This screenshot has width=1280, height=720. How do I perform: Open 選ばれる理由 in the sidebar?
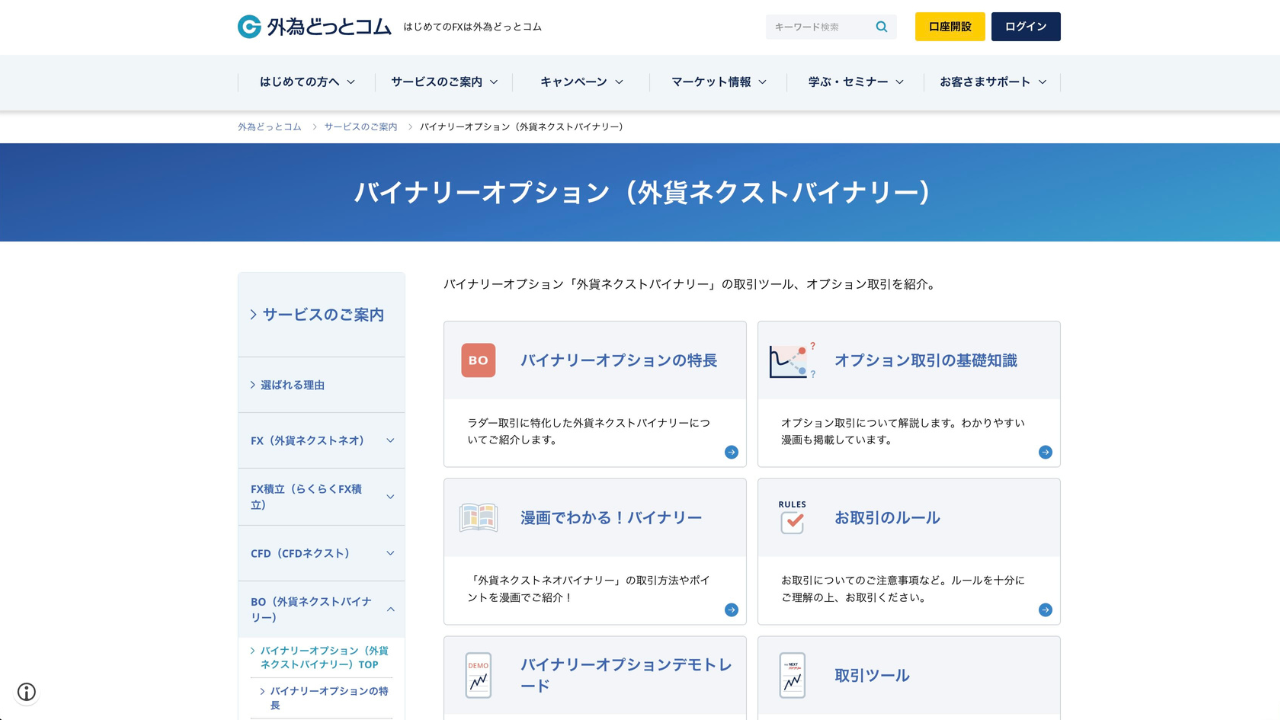[x=322, y=385]
